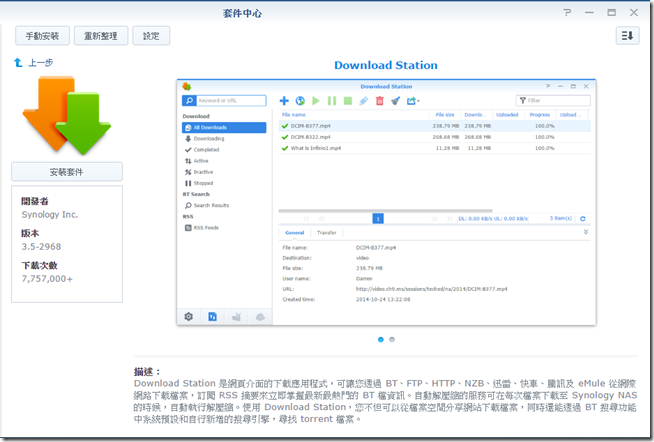Click the Progress column header
Screen dimensions: 654x442
coord(540,115)
